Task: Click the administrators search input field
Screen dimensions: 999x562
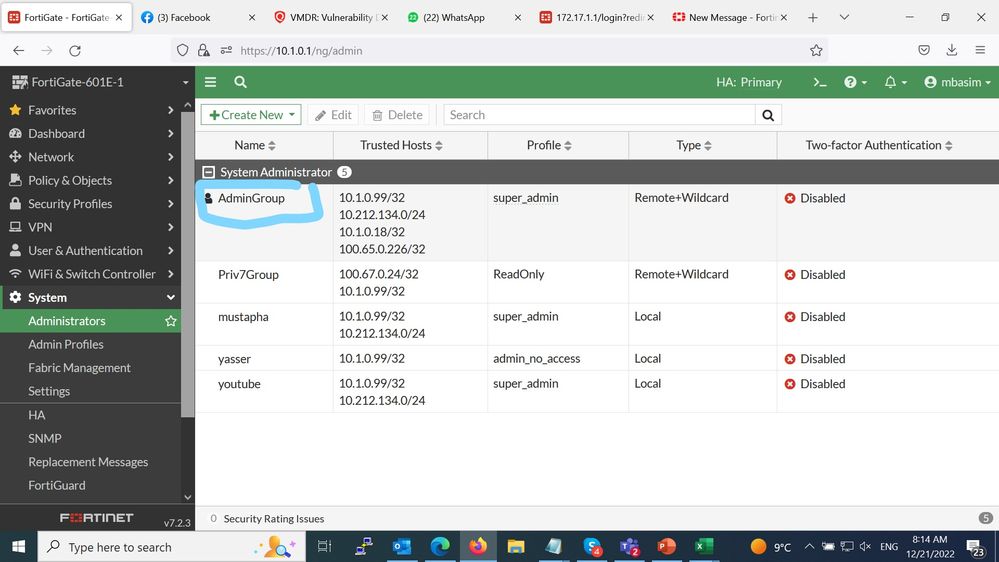Action: pyautogui.click(x=598, y=115)
